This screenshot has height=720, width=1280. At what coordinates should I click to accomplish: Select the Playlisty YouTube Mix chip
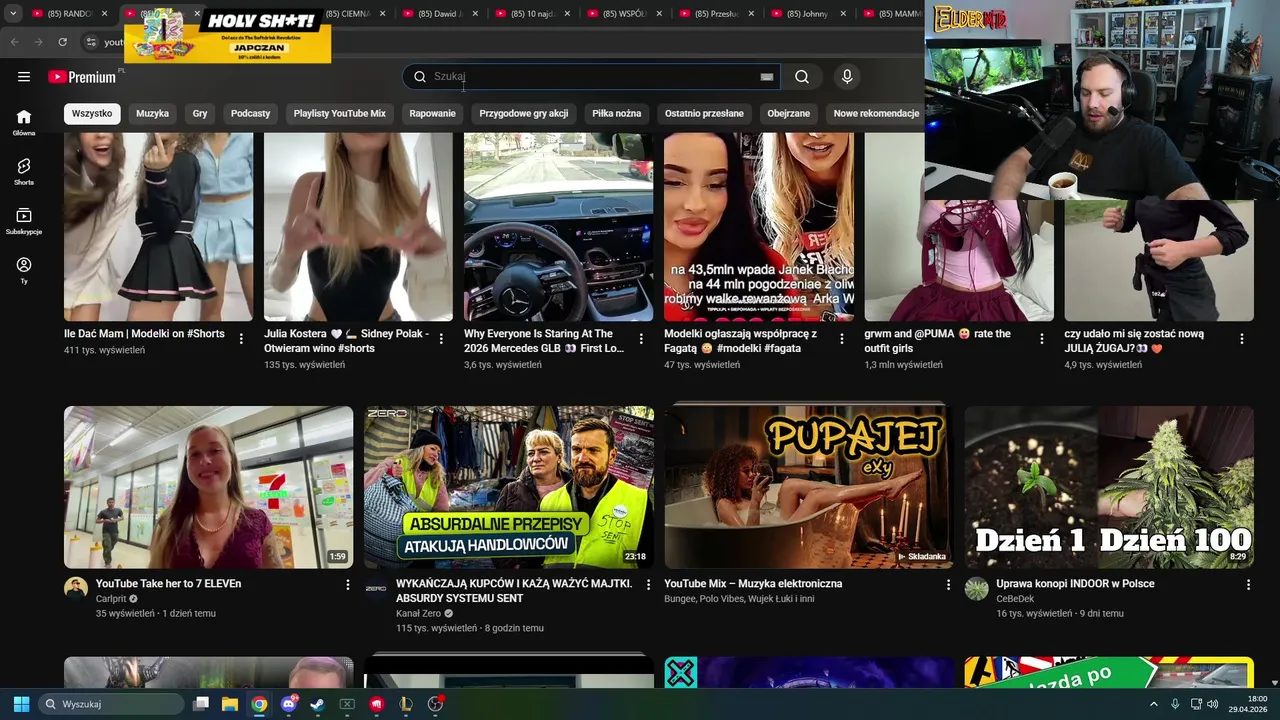click(x=339, y=113)
